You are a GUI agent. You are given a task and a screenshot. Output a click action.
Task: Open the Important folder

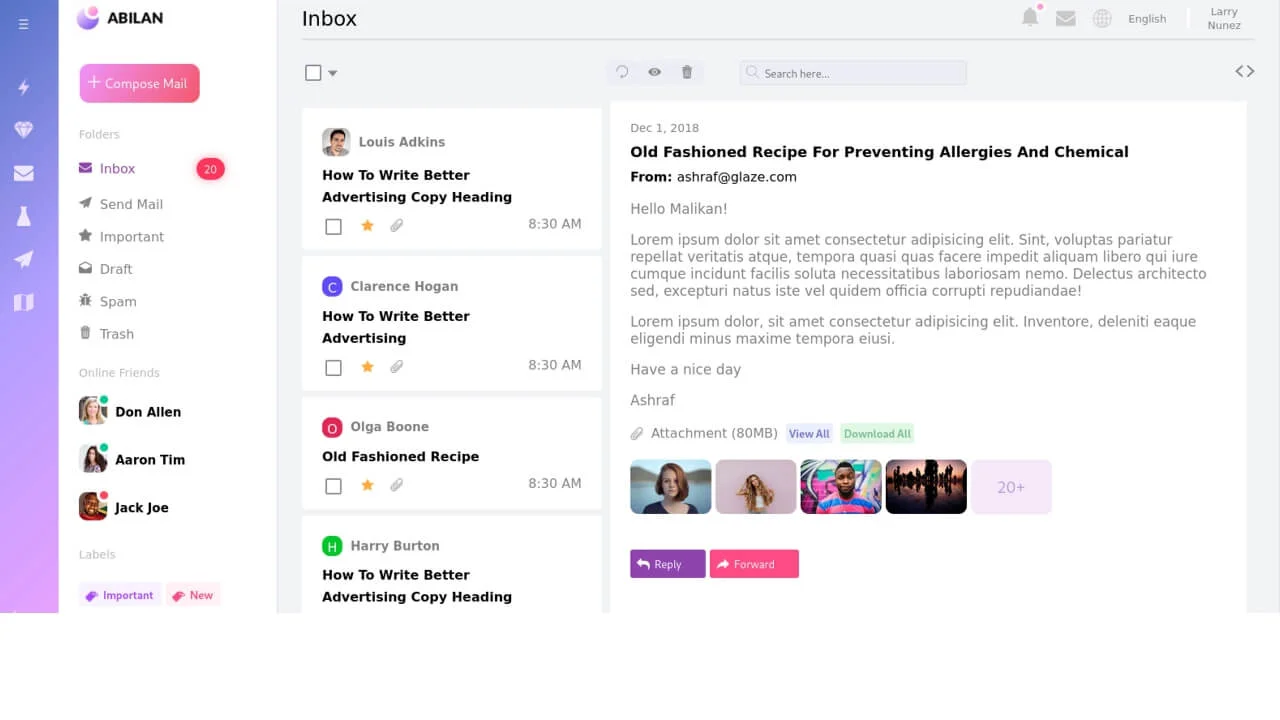pos(131,237)
